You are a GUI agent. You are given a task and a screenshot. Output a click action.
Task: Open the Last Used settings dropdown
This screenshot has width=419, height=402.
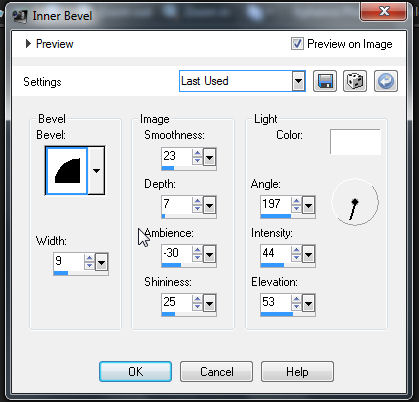[299, 81]
